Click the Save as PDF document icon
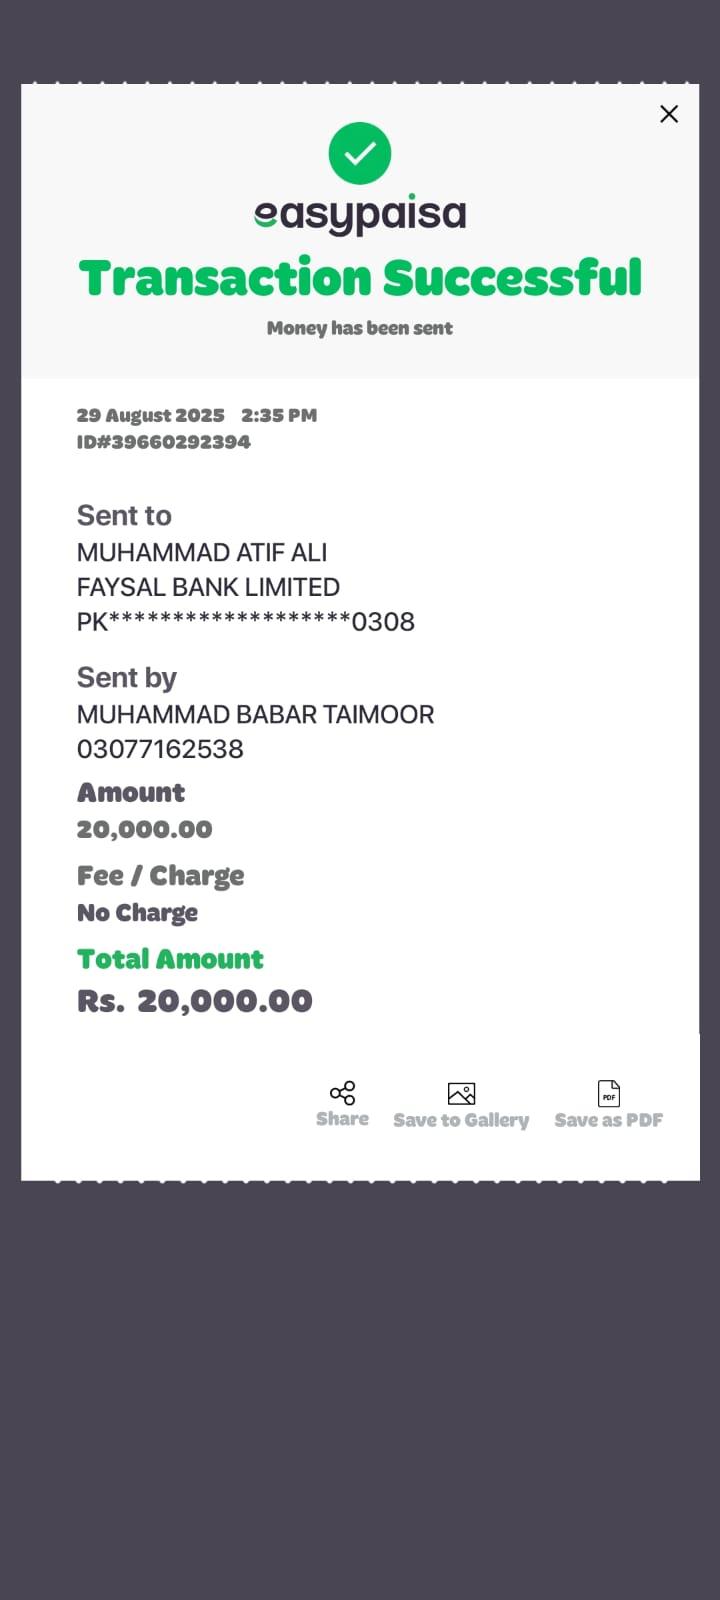The width and height of the screenshot is (720, 1600). pos(608,1093)
